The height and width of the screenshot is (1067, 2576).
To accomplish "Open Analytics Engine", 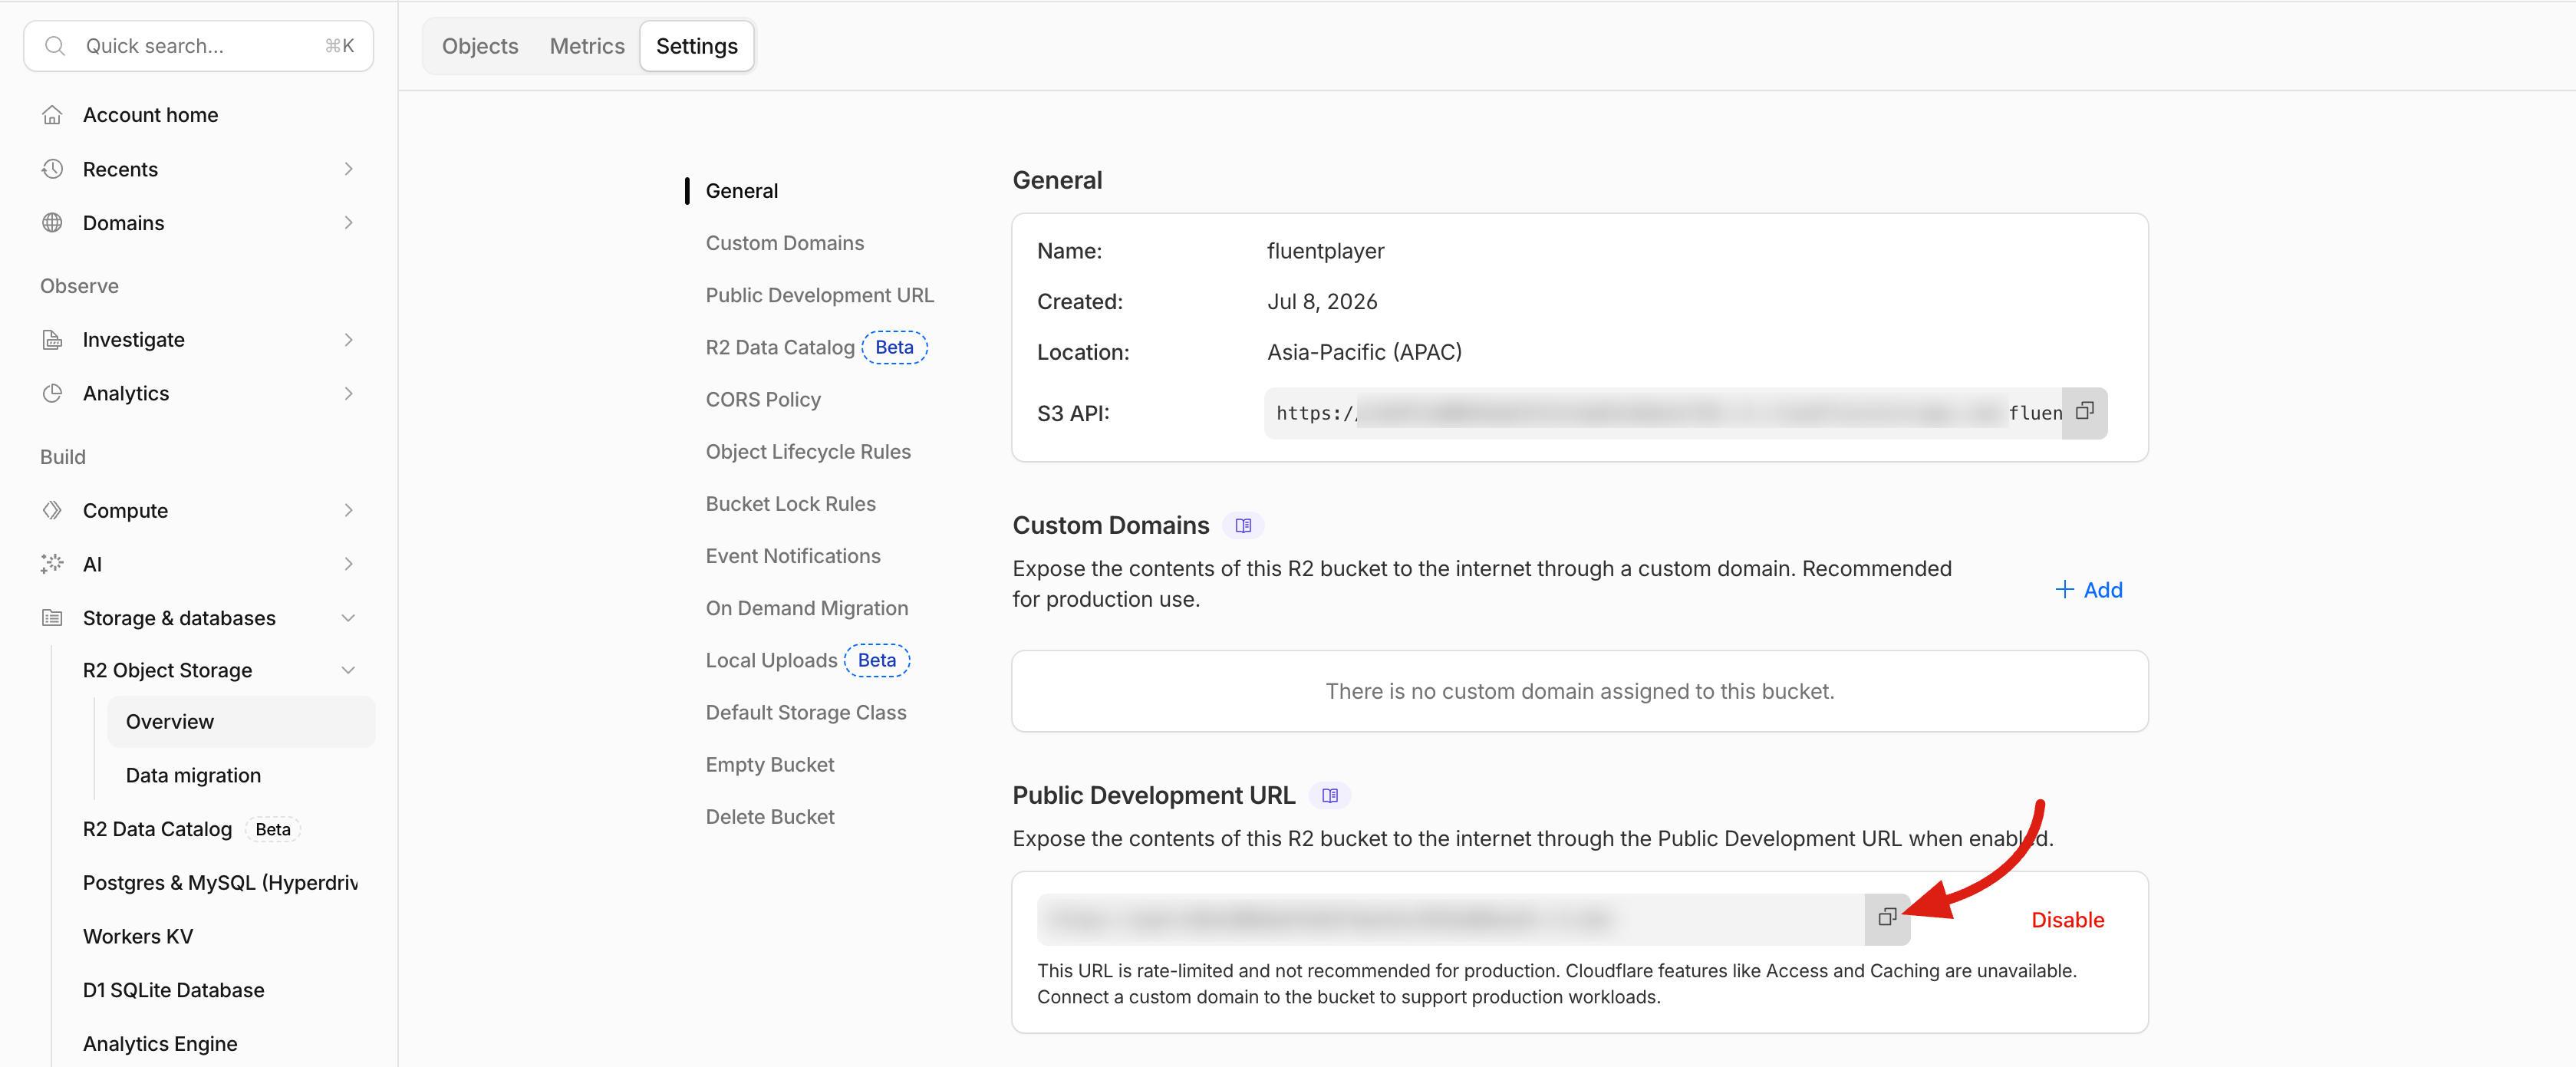I will 160,1044.
